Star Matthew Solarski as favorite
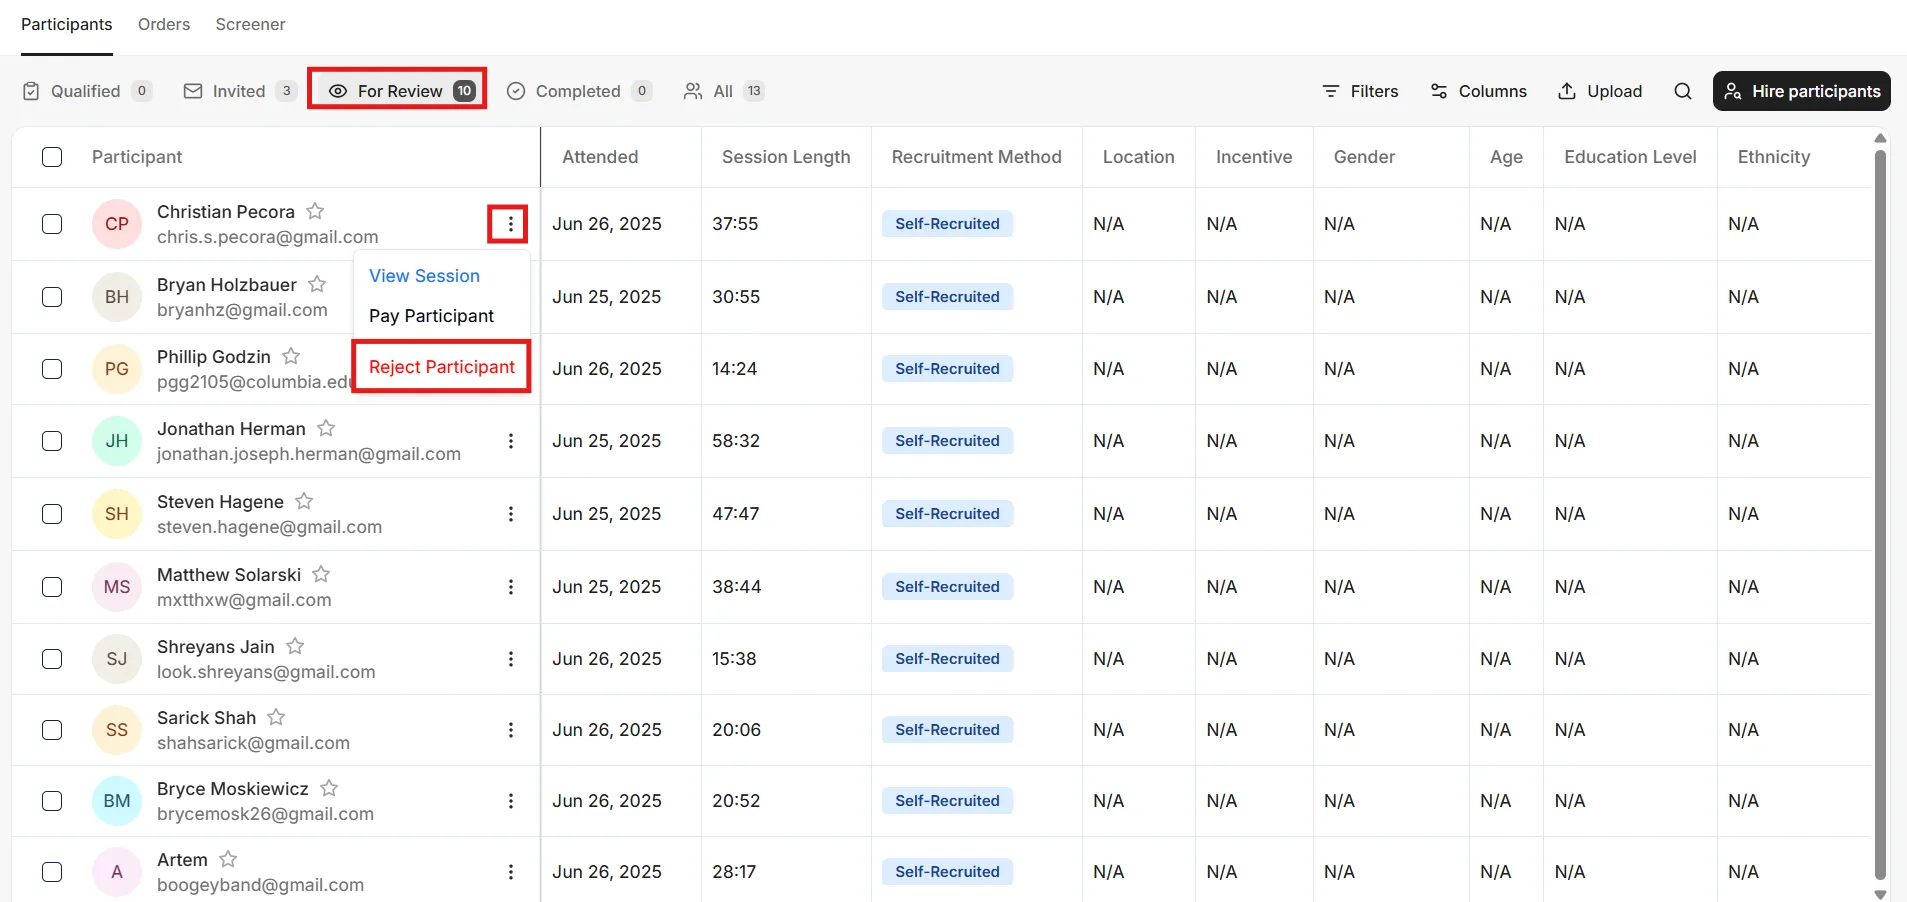Viewport: 1907px width, 902px height. (321, 574)
